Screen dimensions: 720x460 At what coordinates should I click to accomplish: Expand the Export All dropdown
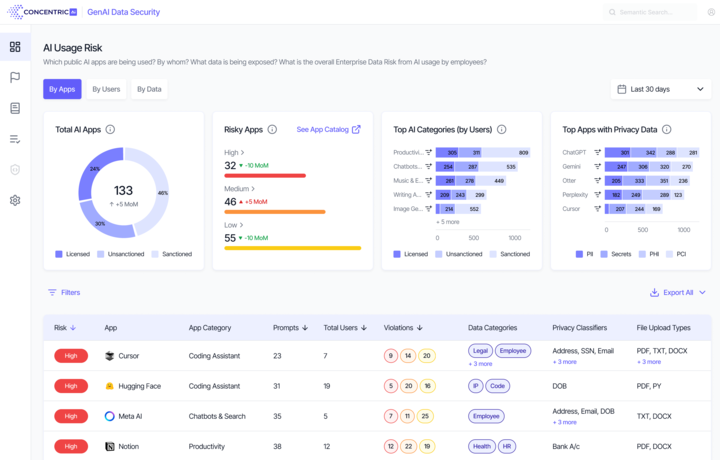pos(677,293)
